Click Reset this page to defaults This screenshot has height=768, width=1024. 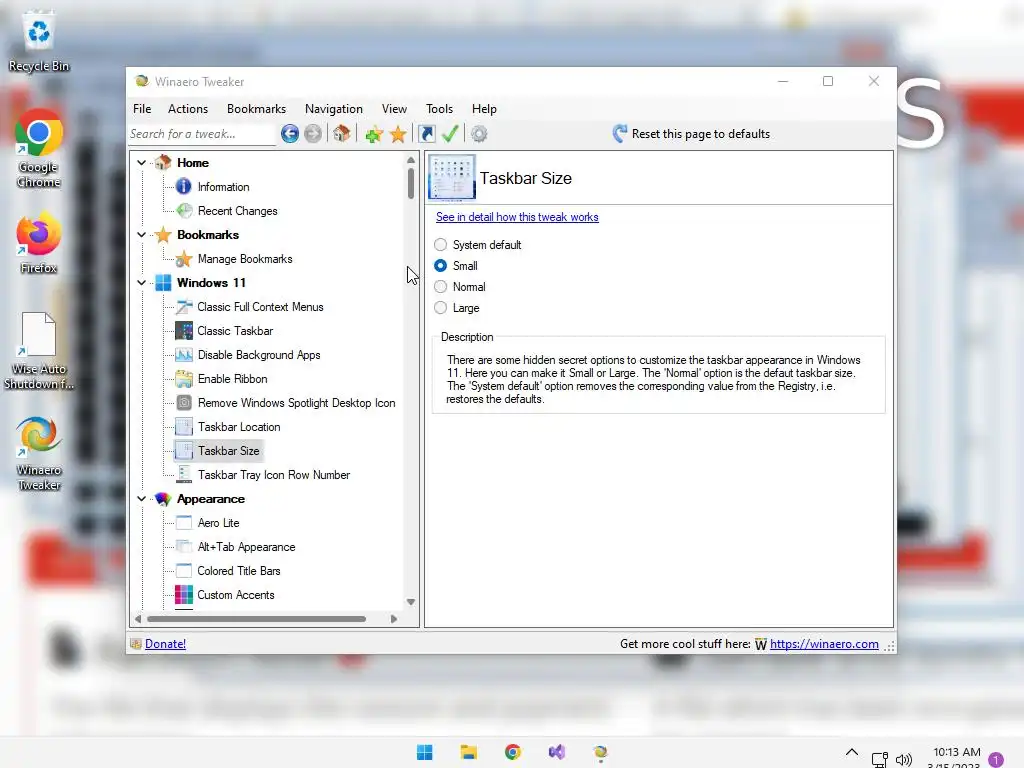click(692, 134)
